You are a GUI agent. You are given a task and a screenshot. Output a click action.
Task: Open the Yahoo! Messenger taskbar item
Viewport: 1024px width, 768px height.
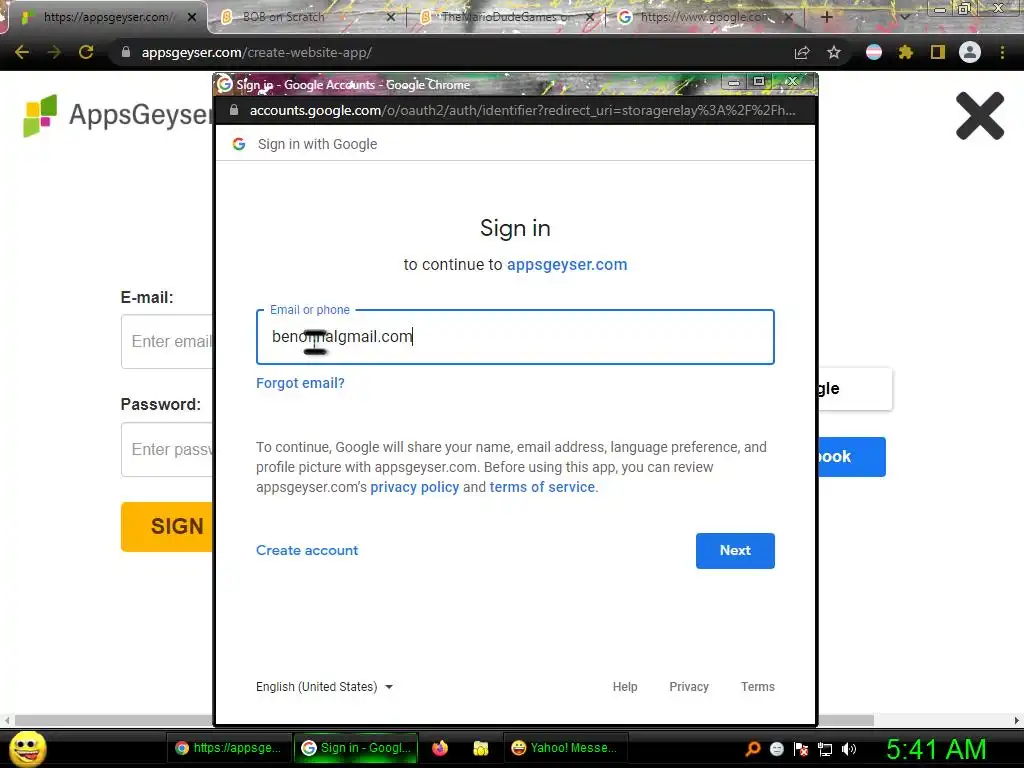566,748
